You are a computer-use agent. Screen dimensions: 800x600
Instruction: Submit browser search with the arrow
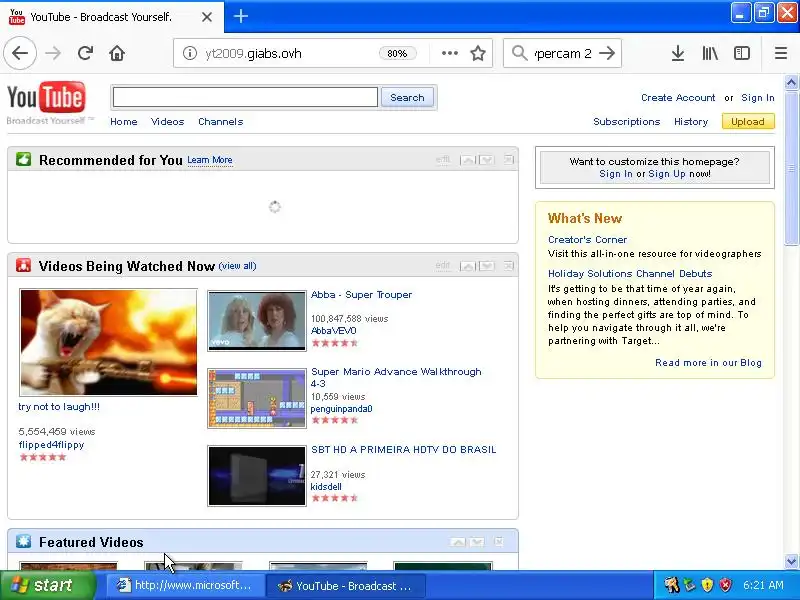607,53
